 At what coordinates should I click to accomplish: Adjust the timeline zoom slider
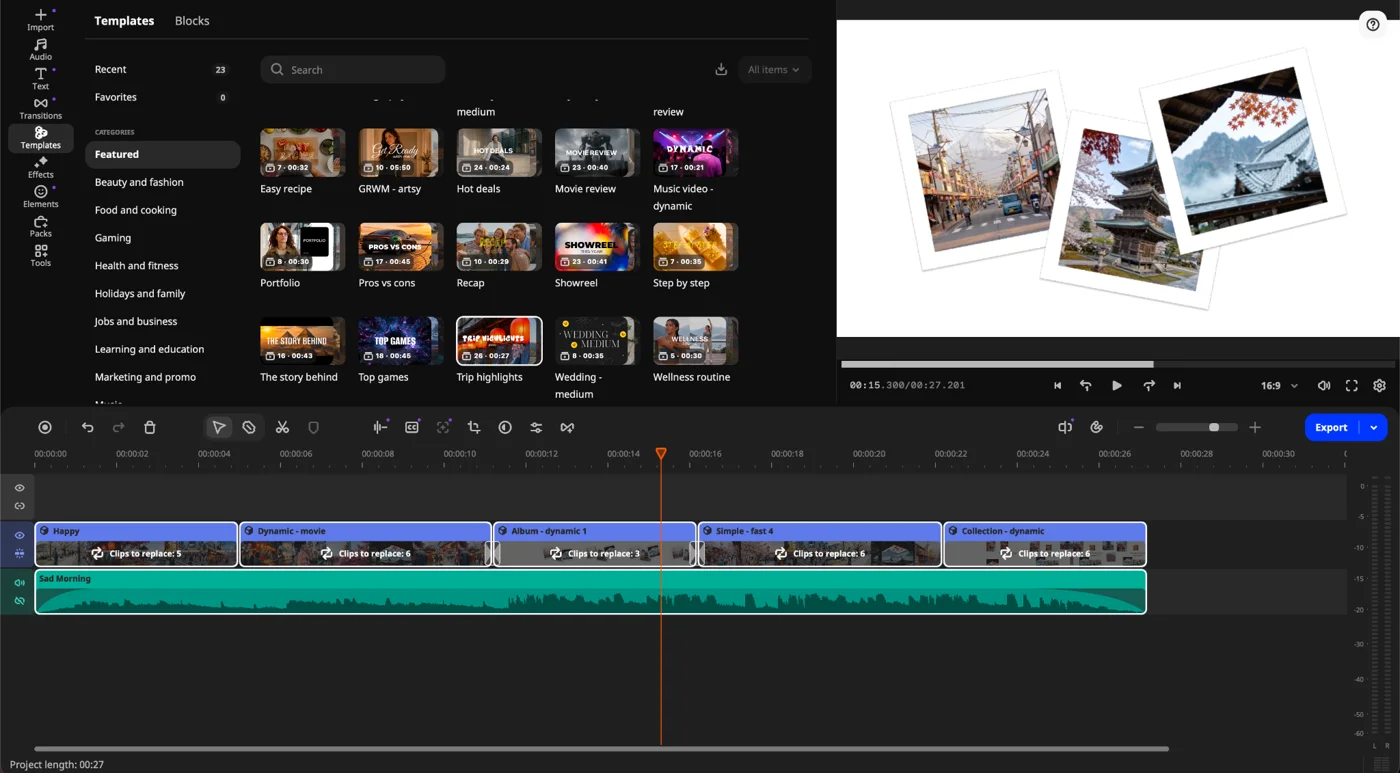1196,428
